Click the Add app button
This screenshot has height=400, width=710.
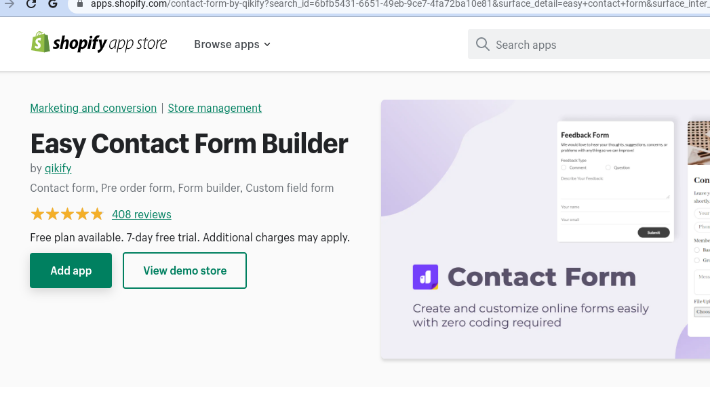pyautogui.click(x=71, y=270)
